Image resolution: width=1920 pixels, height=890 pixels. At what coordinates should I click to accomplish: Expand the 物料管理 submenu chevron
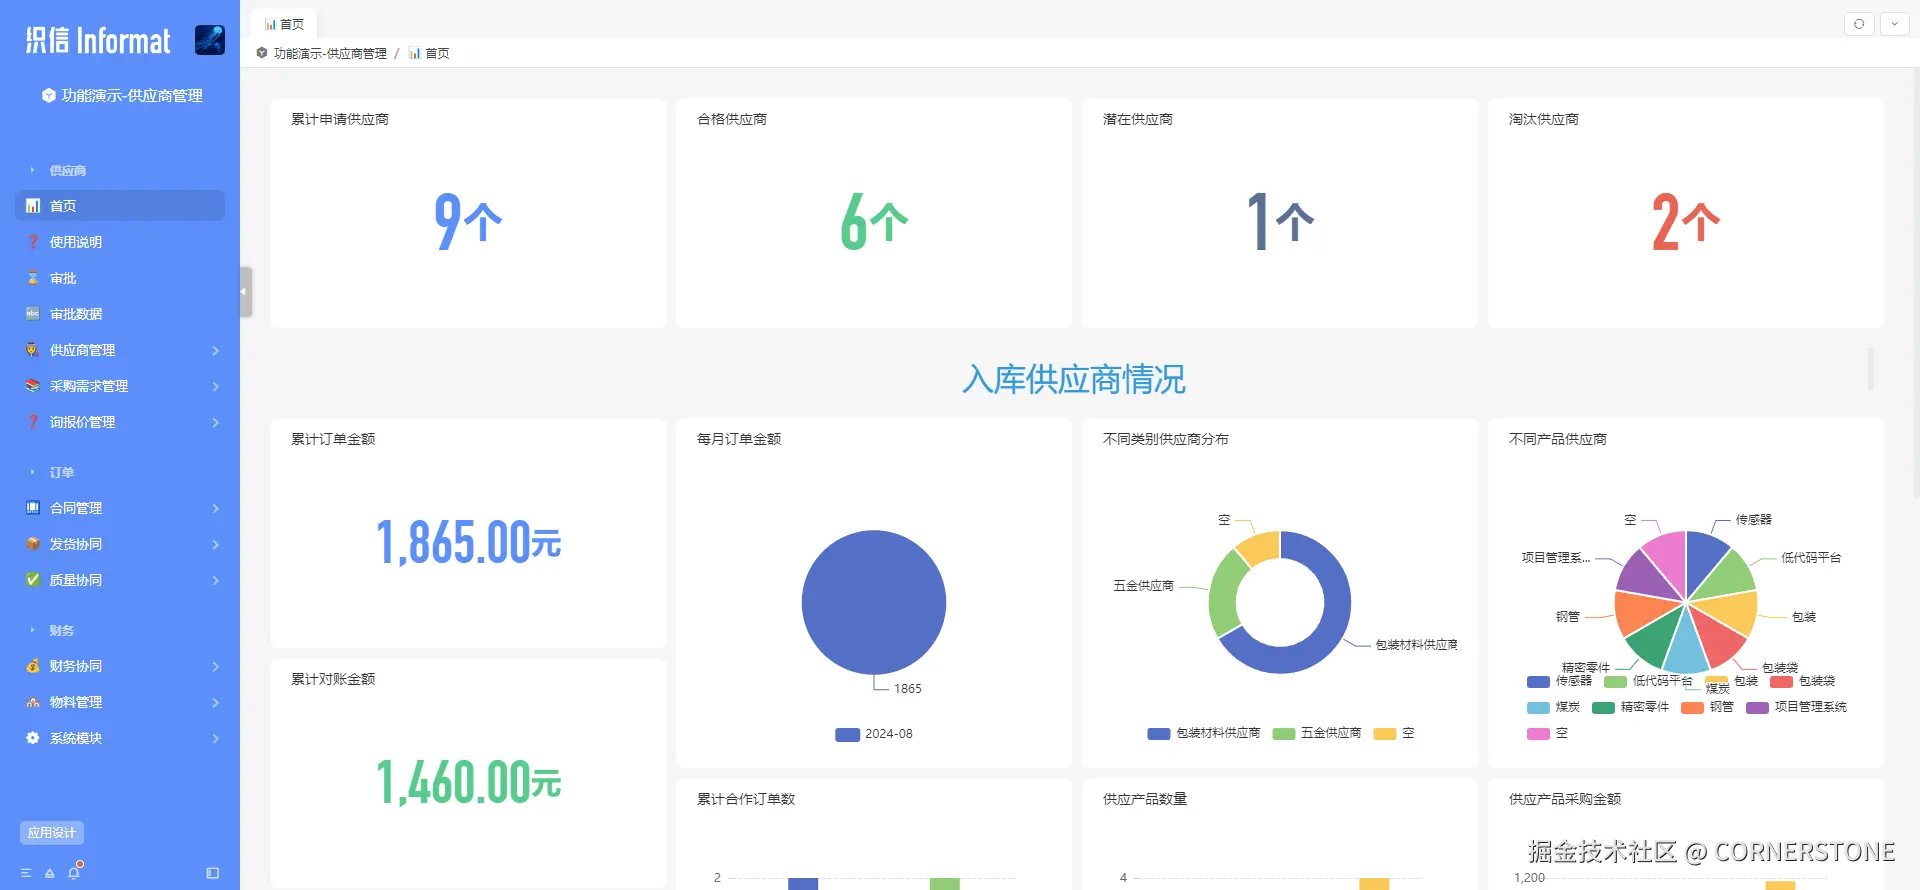[x=215, y=702]
